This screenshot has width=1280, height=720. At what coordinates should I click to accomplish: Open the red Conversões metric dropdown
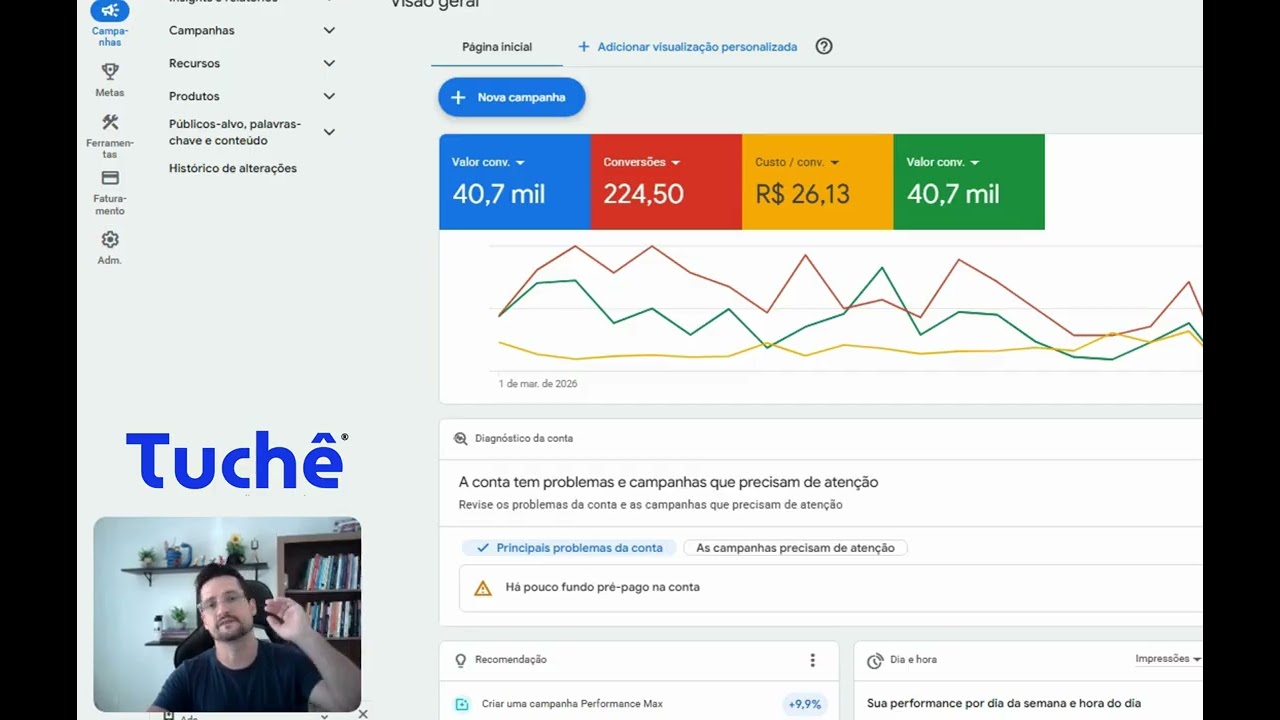675,162
